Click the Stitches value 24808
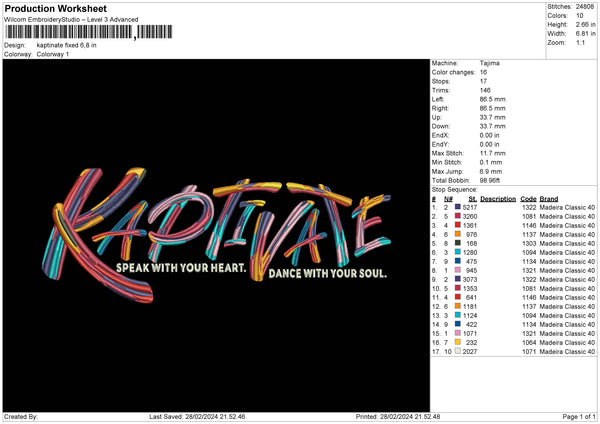The image size is (600, 424). [x=584, y=7]
